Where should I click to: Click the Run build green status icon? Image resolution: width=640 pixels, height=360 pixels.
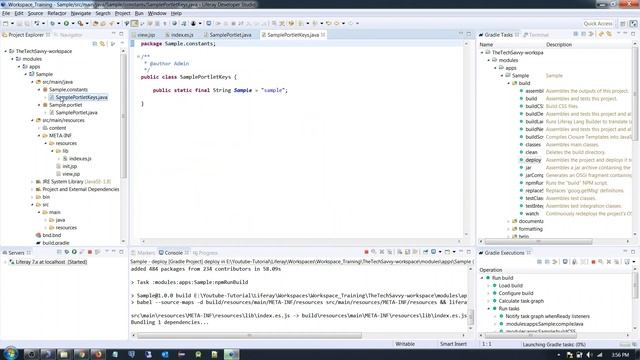(x=487, y=278)
